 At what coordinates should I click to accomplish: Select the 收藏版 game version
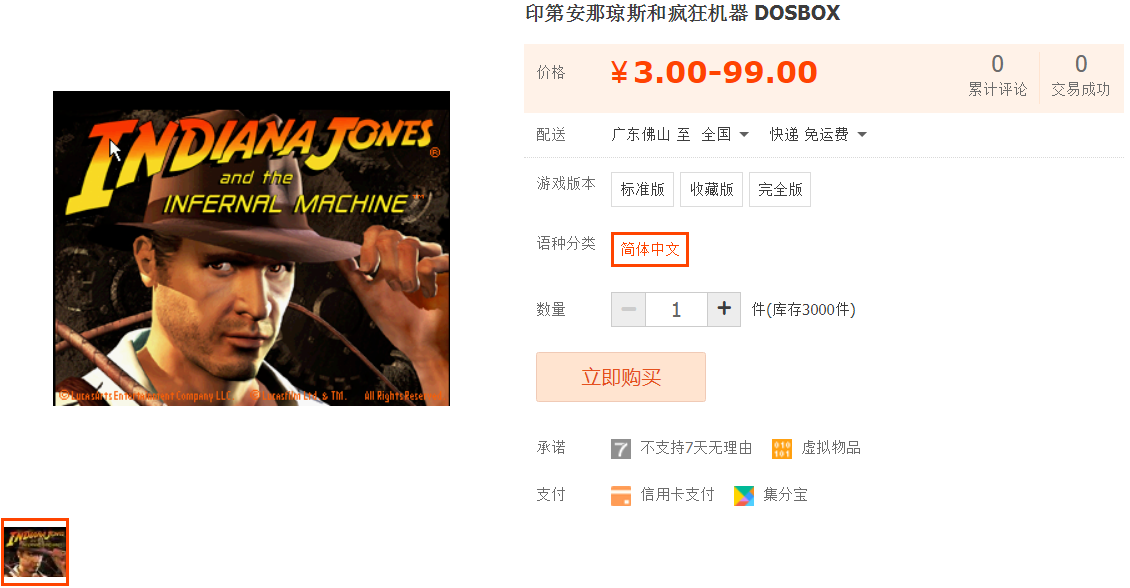tap(711, 190)
